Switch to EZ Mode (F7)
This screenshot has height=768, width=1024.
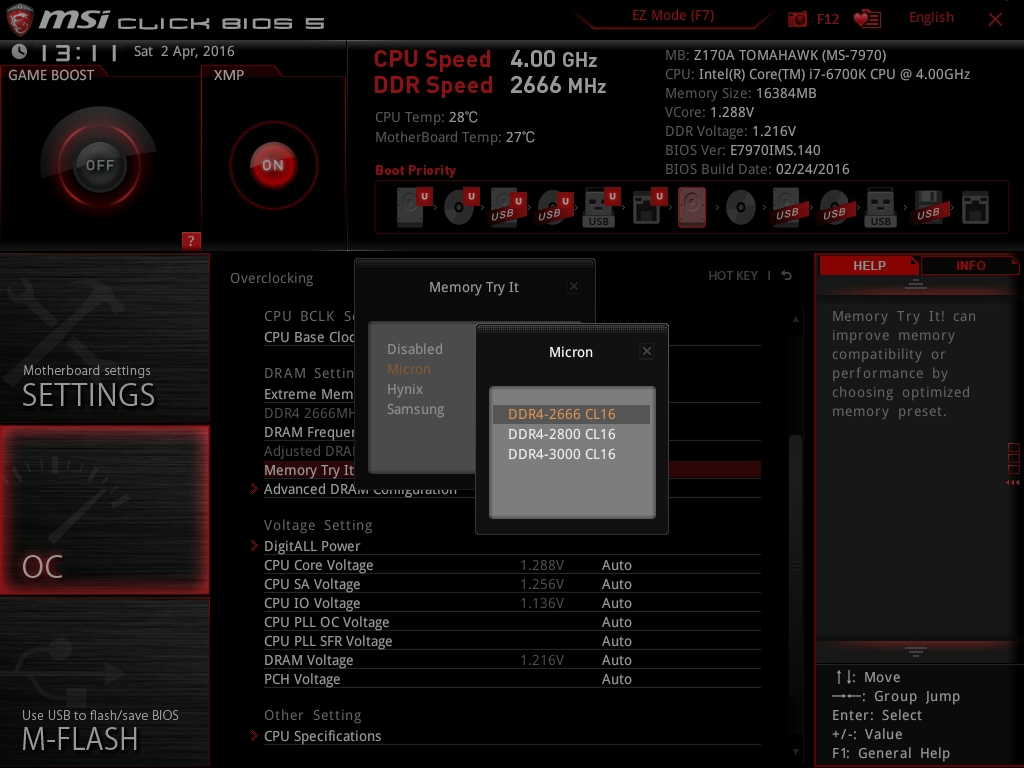coord(673,15)
